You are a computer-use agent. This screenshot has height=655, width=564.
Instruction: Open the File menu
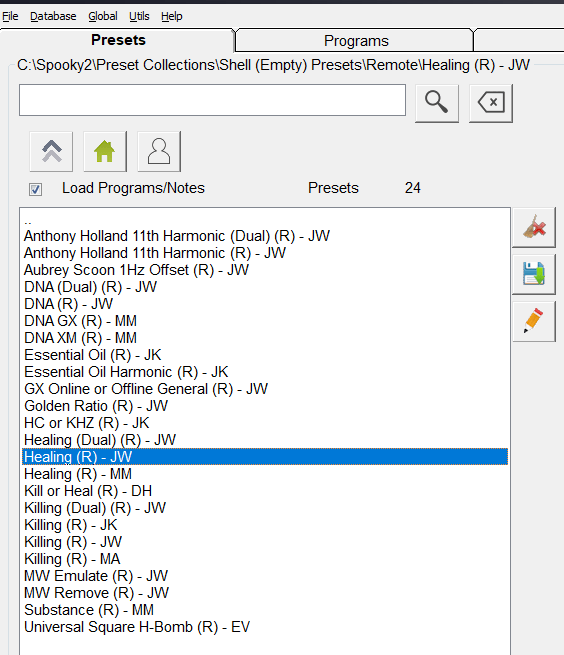tap(10, 16)
